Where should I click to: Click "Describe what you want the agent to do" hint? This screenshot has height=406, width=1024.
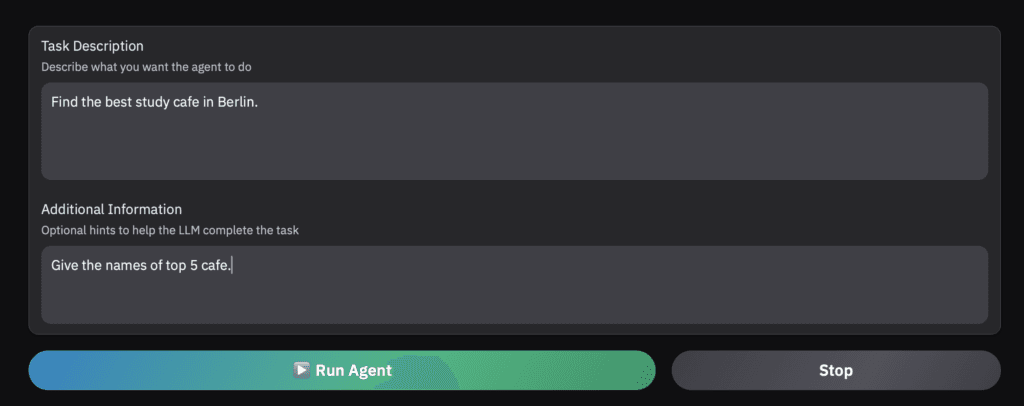click(x=146, y=67)
